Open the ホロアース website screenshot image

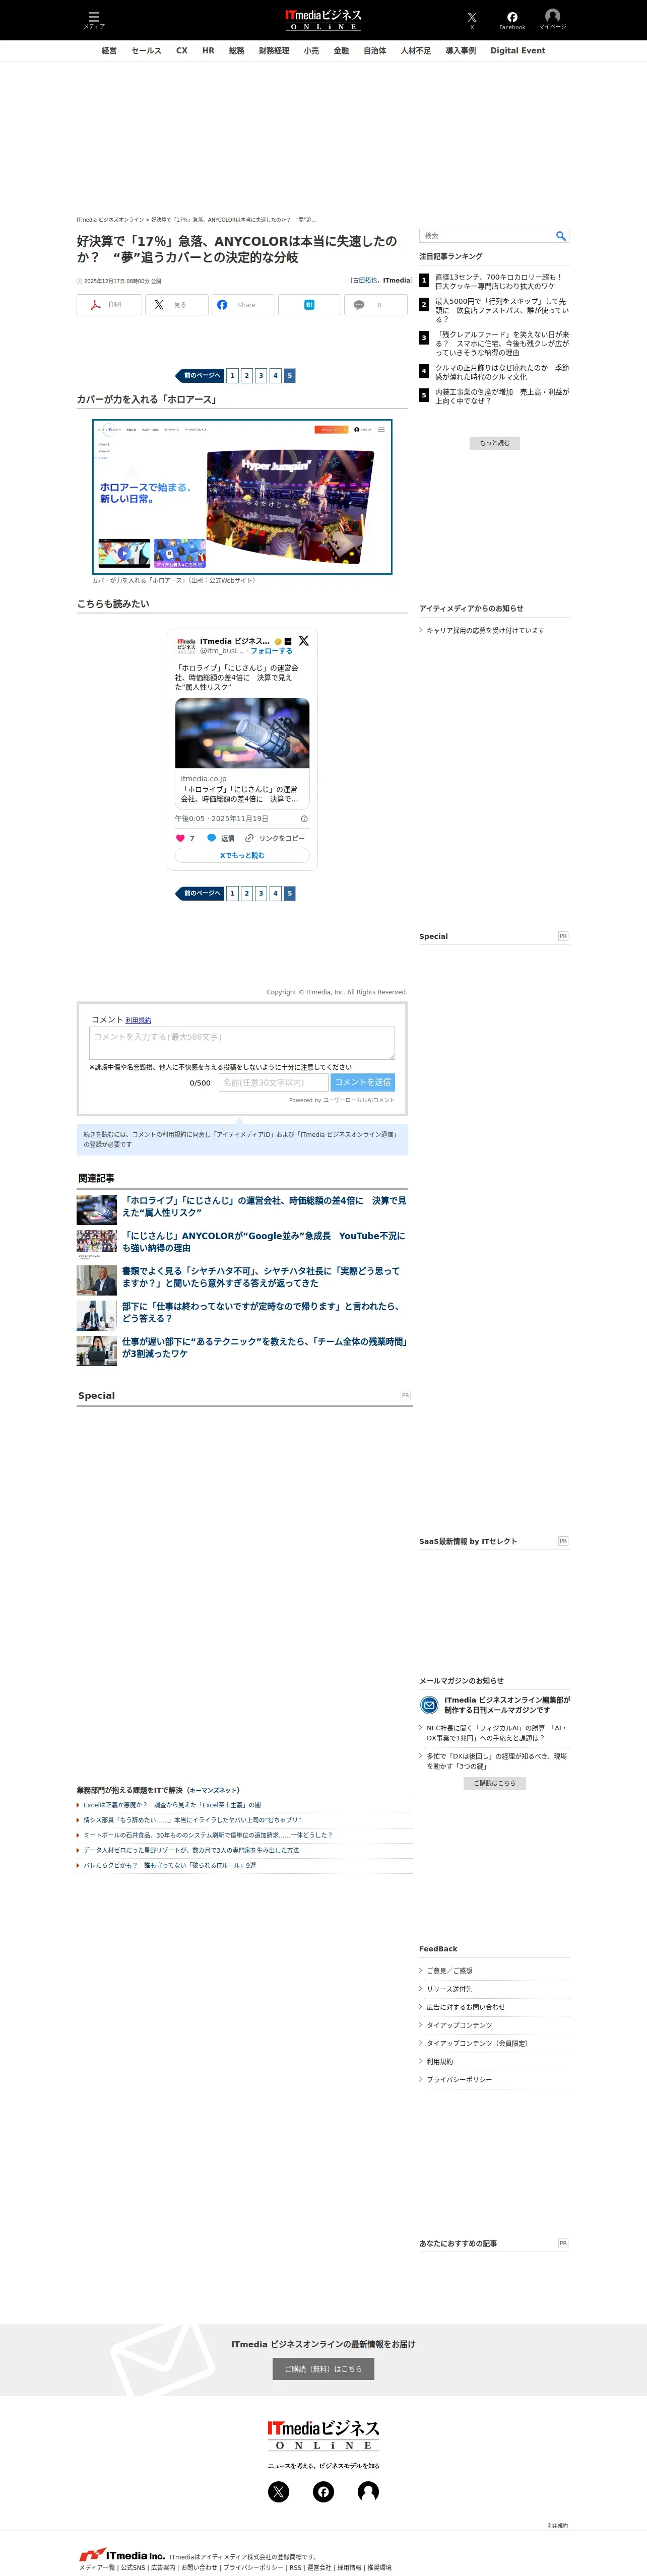click(242, 497)
